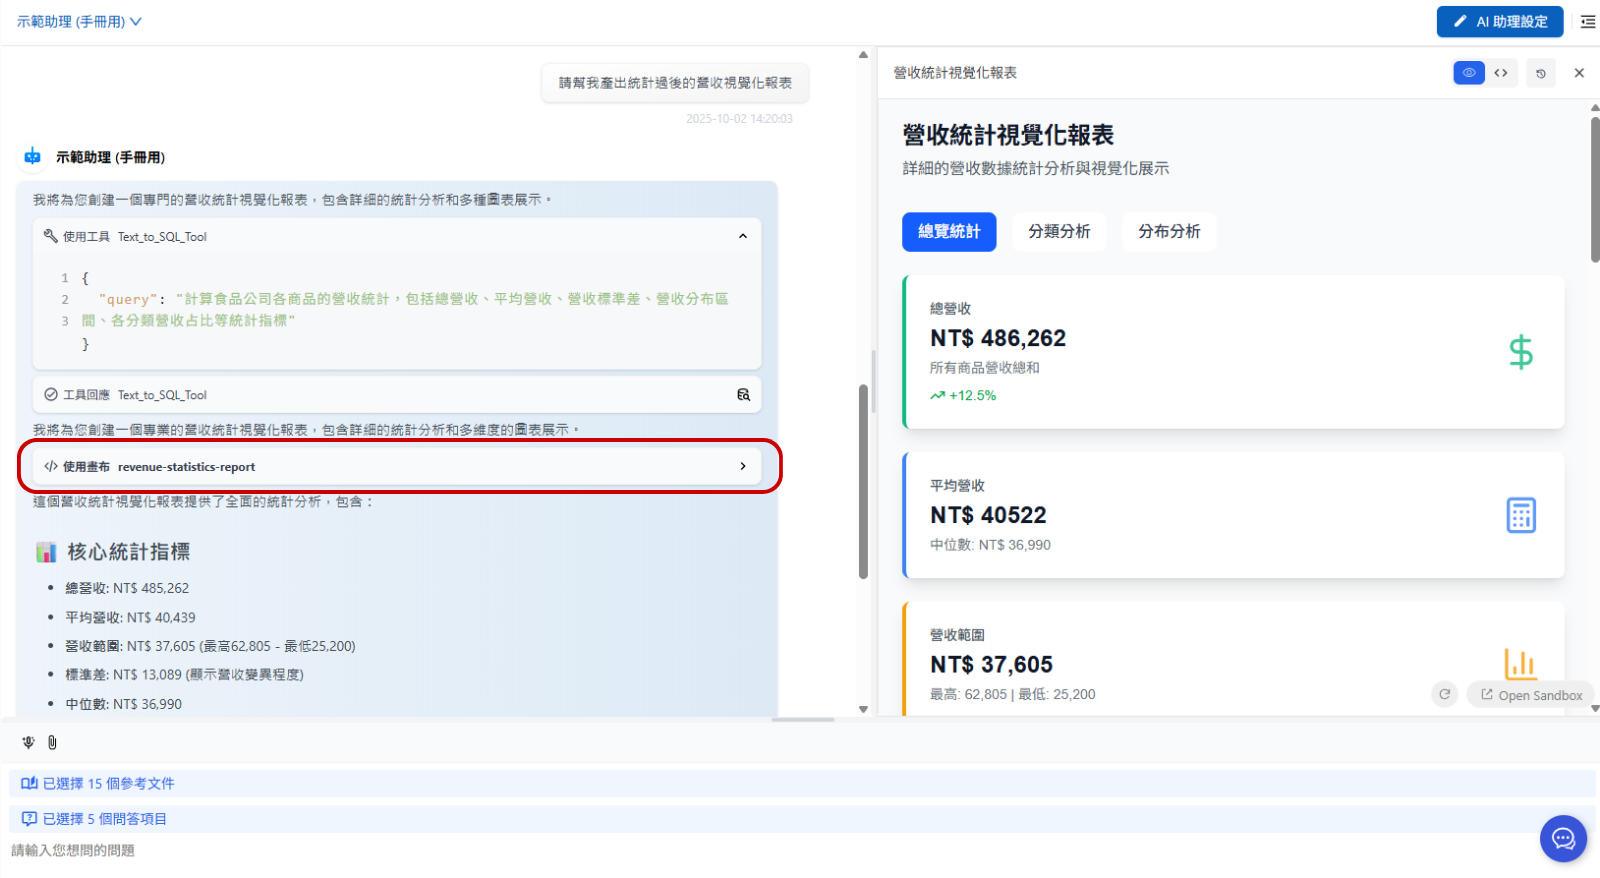Click the 請輸入您想問的問題 input field

point(700,850)
